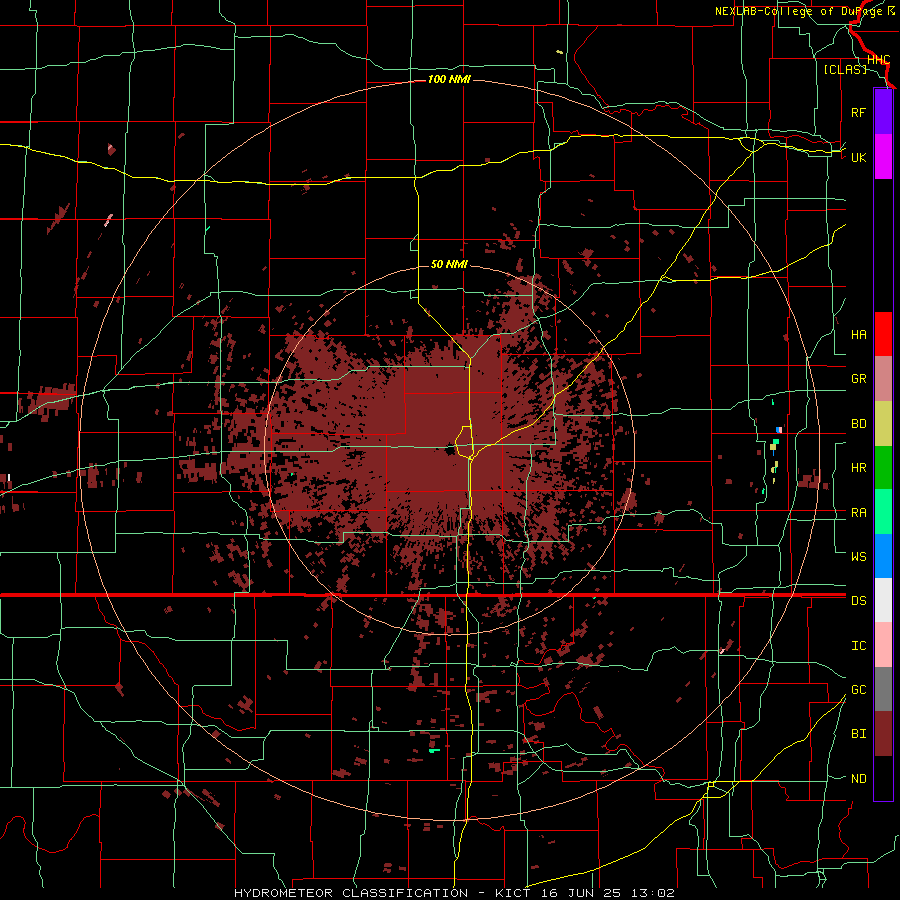This screenshot has width=900, height=900.
Task: Click the bright green RA legend swatch
Action: (883, 512)
